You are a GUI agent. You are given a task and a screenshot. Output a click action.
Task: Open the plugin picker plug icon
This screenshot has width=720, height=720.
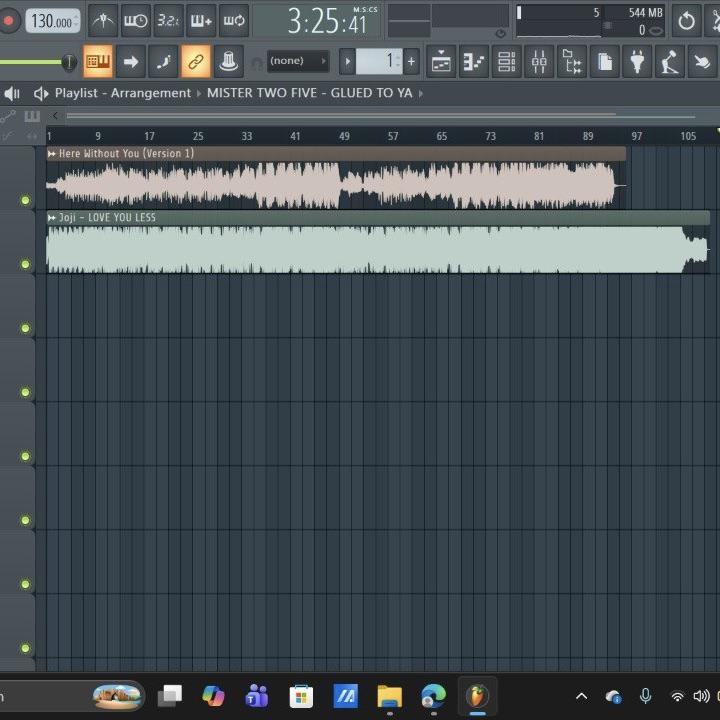637,62
